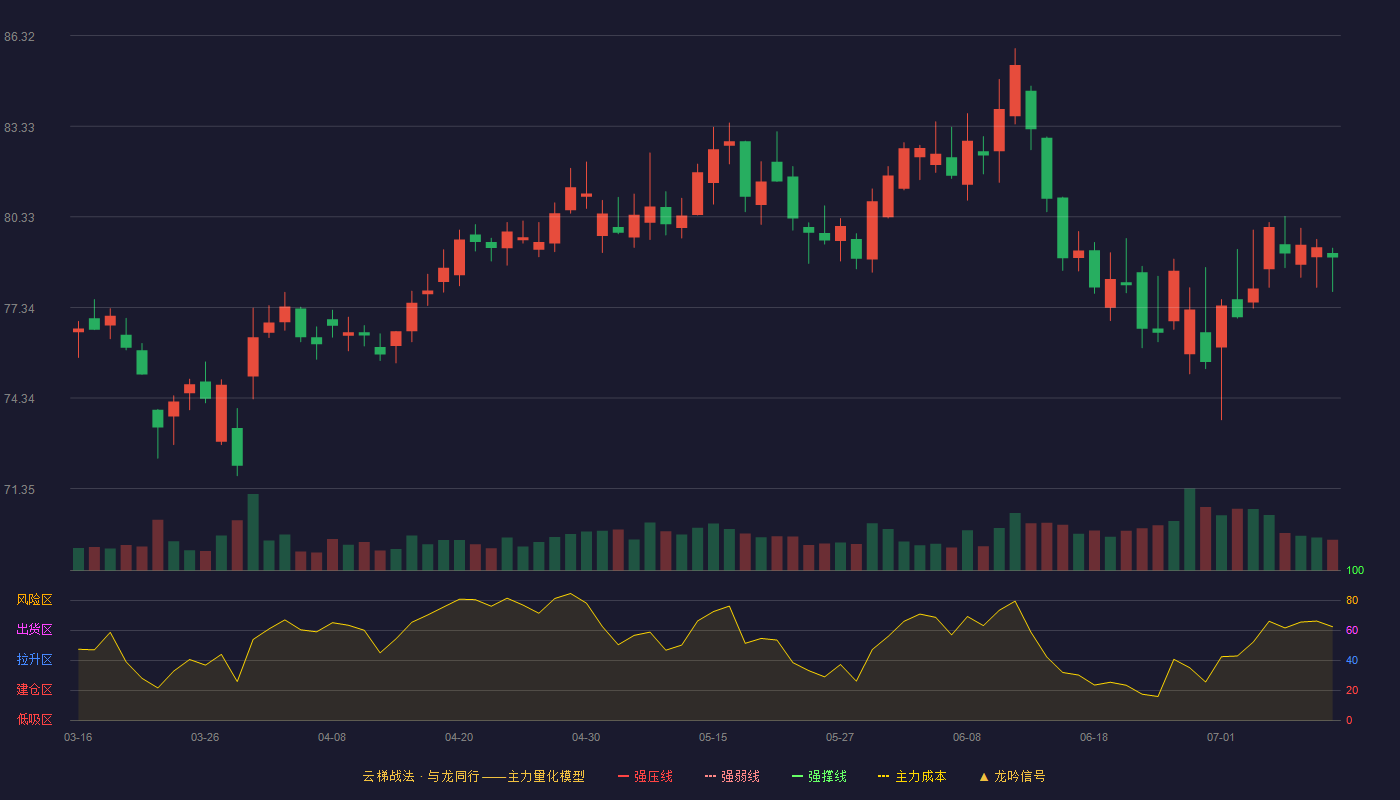Image resolution: width=1400 pixels, height=800 pixels.
Task: Click the 74.34 price axis label
Action: pos(19,399)
